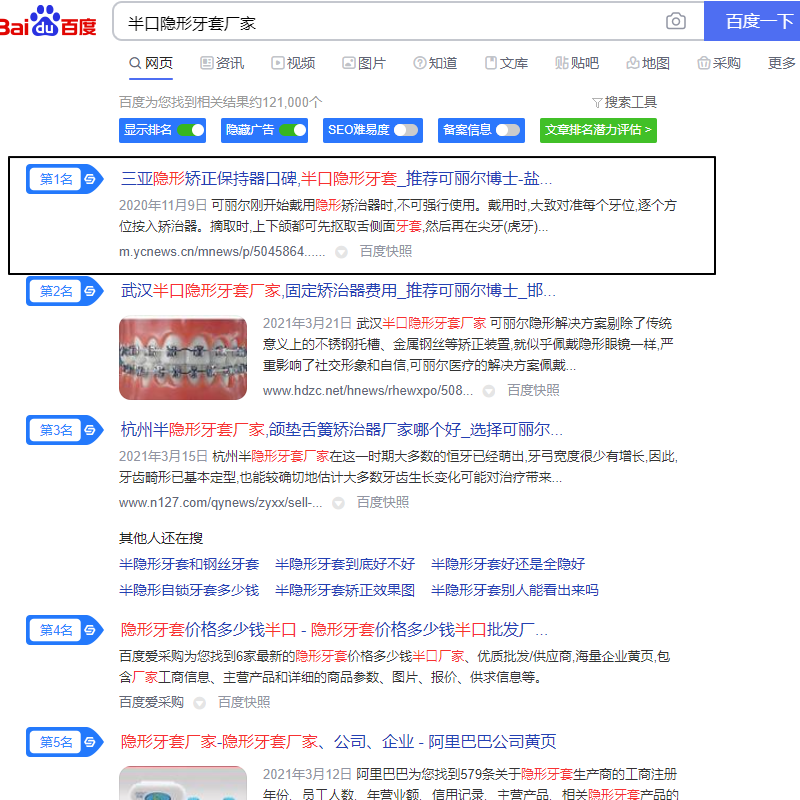Open camera image search icon
The height and width of the screenshot is (800, 800).
(x=676, y=21)
